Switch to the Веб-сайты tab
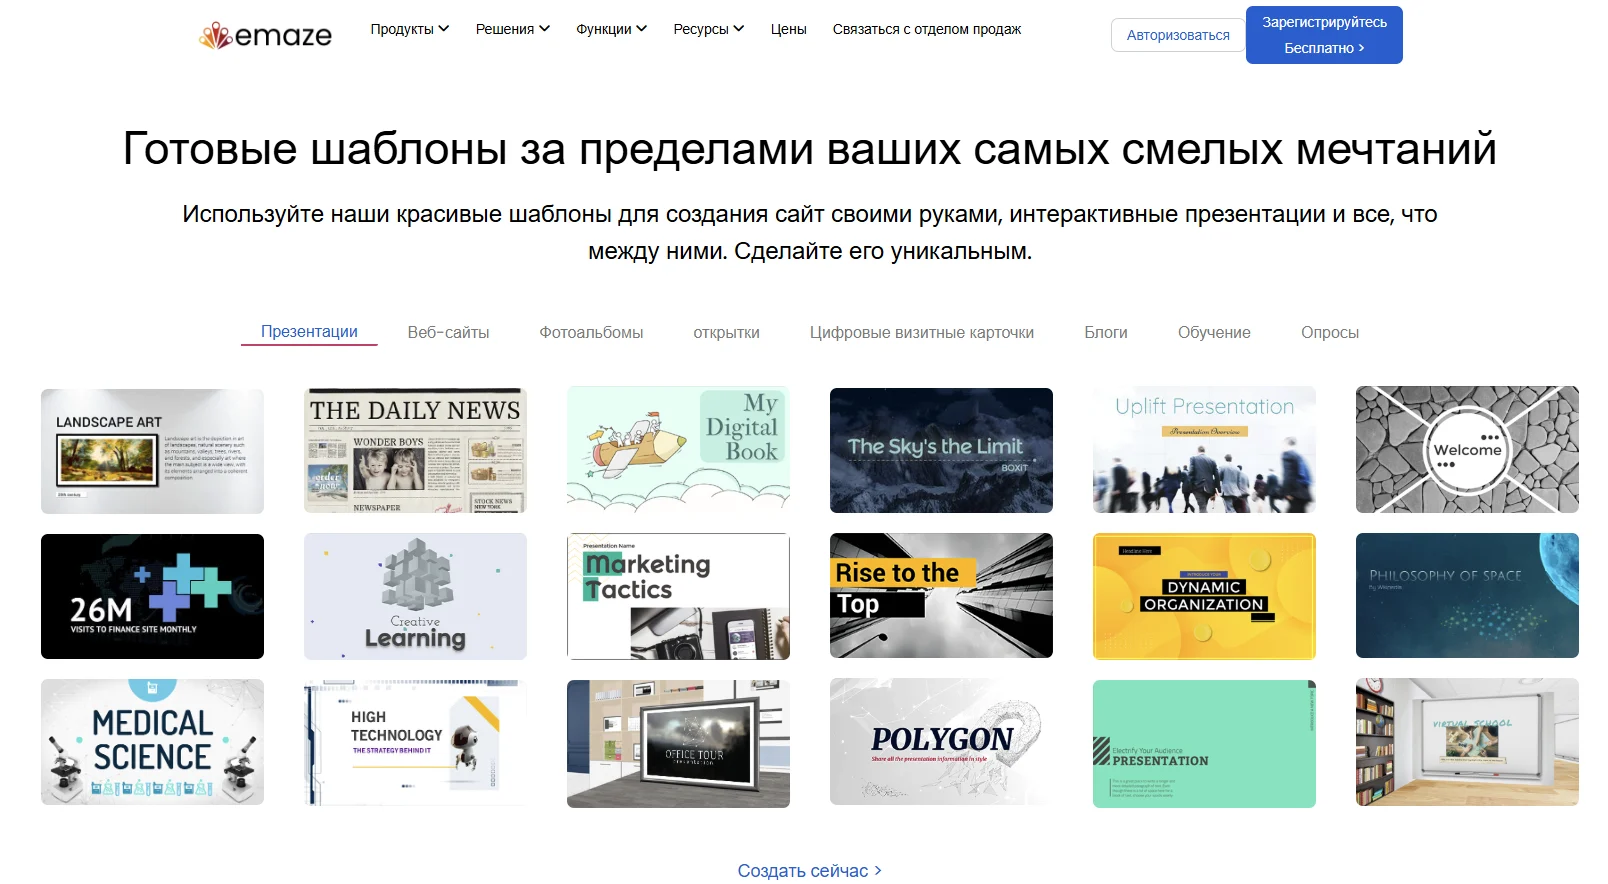 click(448, 332)
